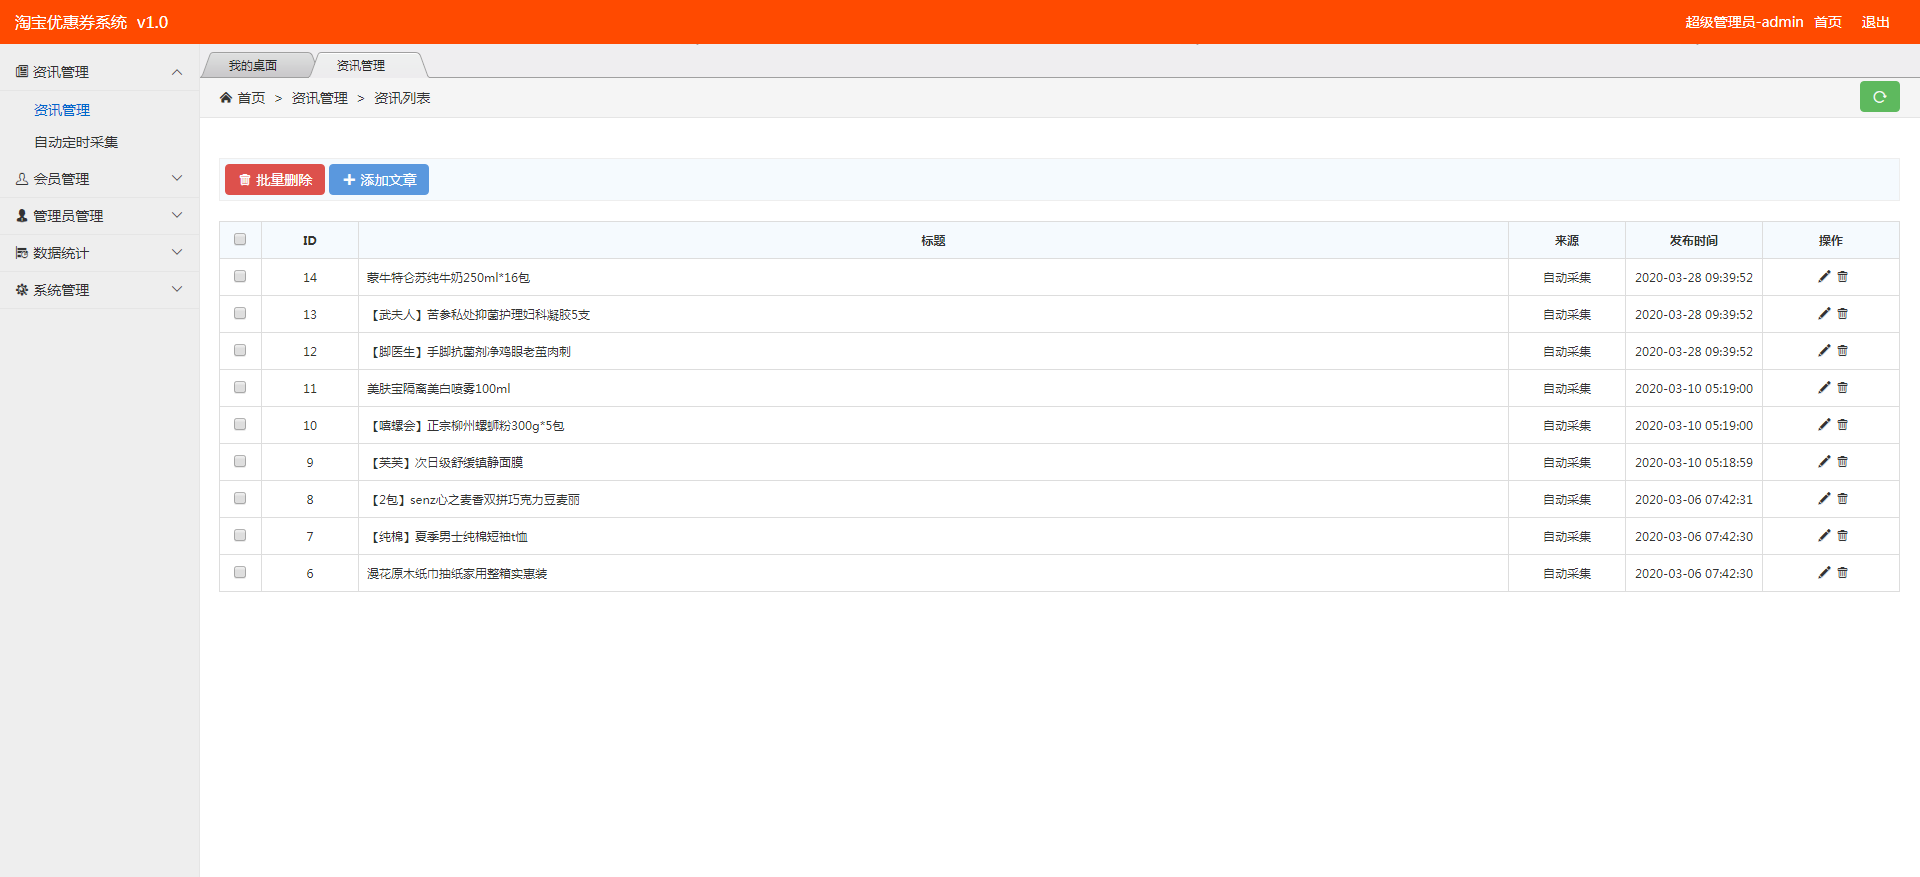This screenshot has width=1920, height=877.
Task: Click 退出 to log out
Action: (1875, 22)
